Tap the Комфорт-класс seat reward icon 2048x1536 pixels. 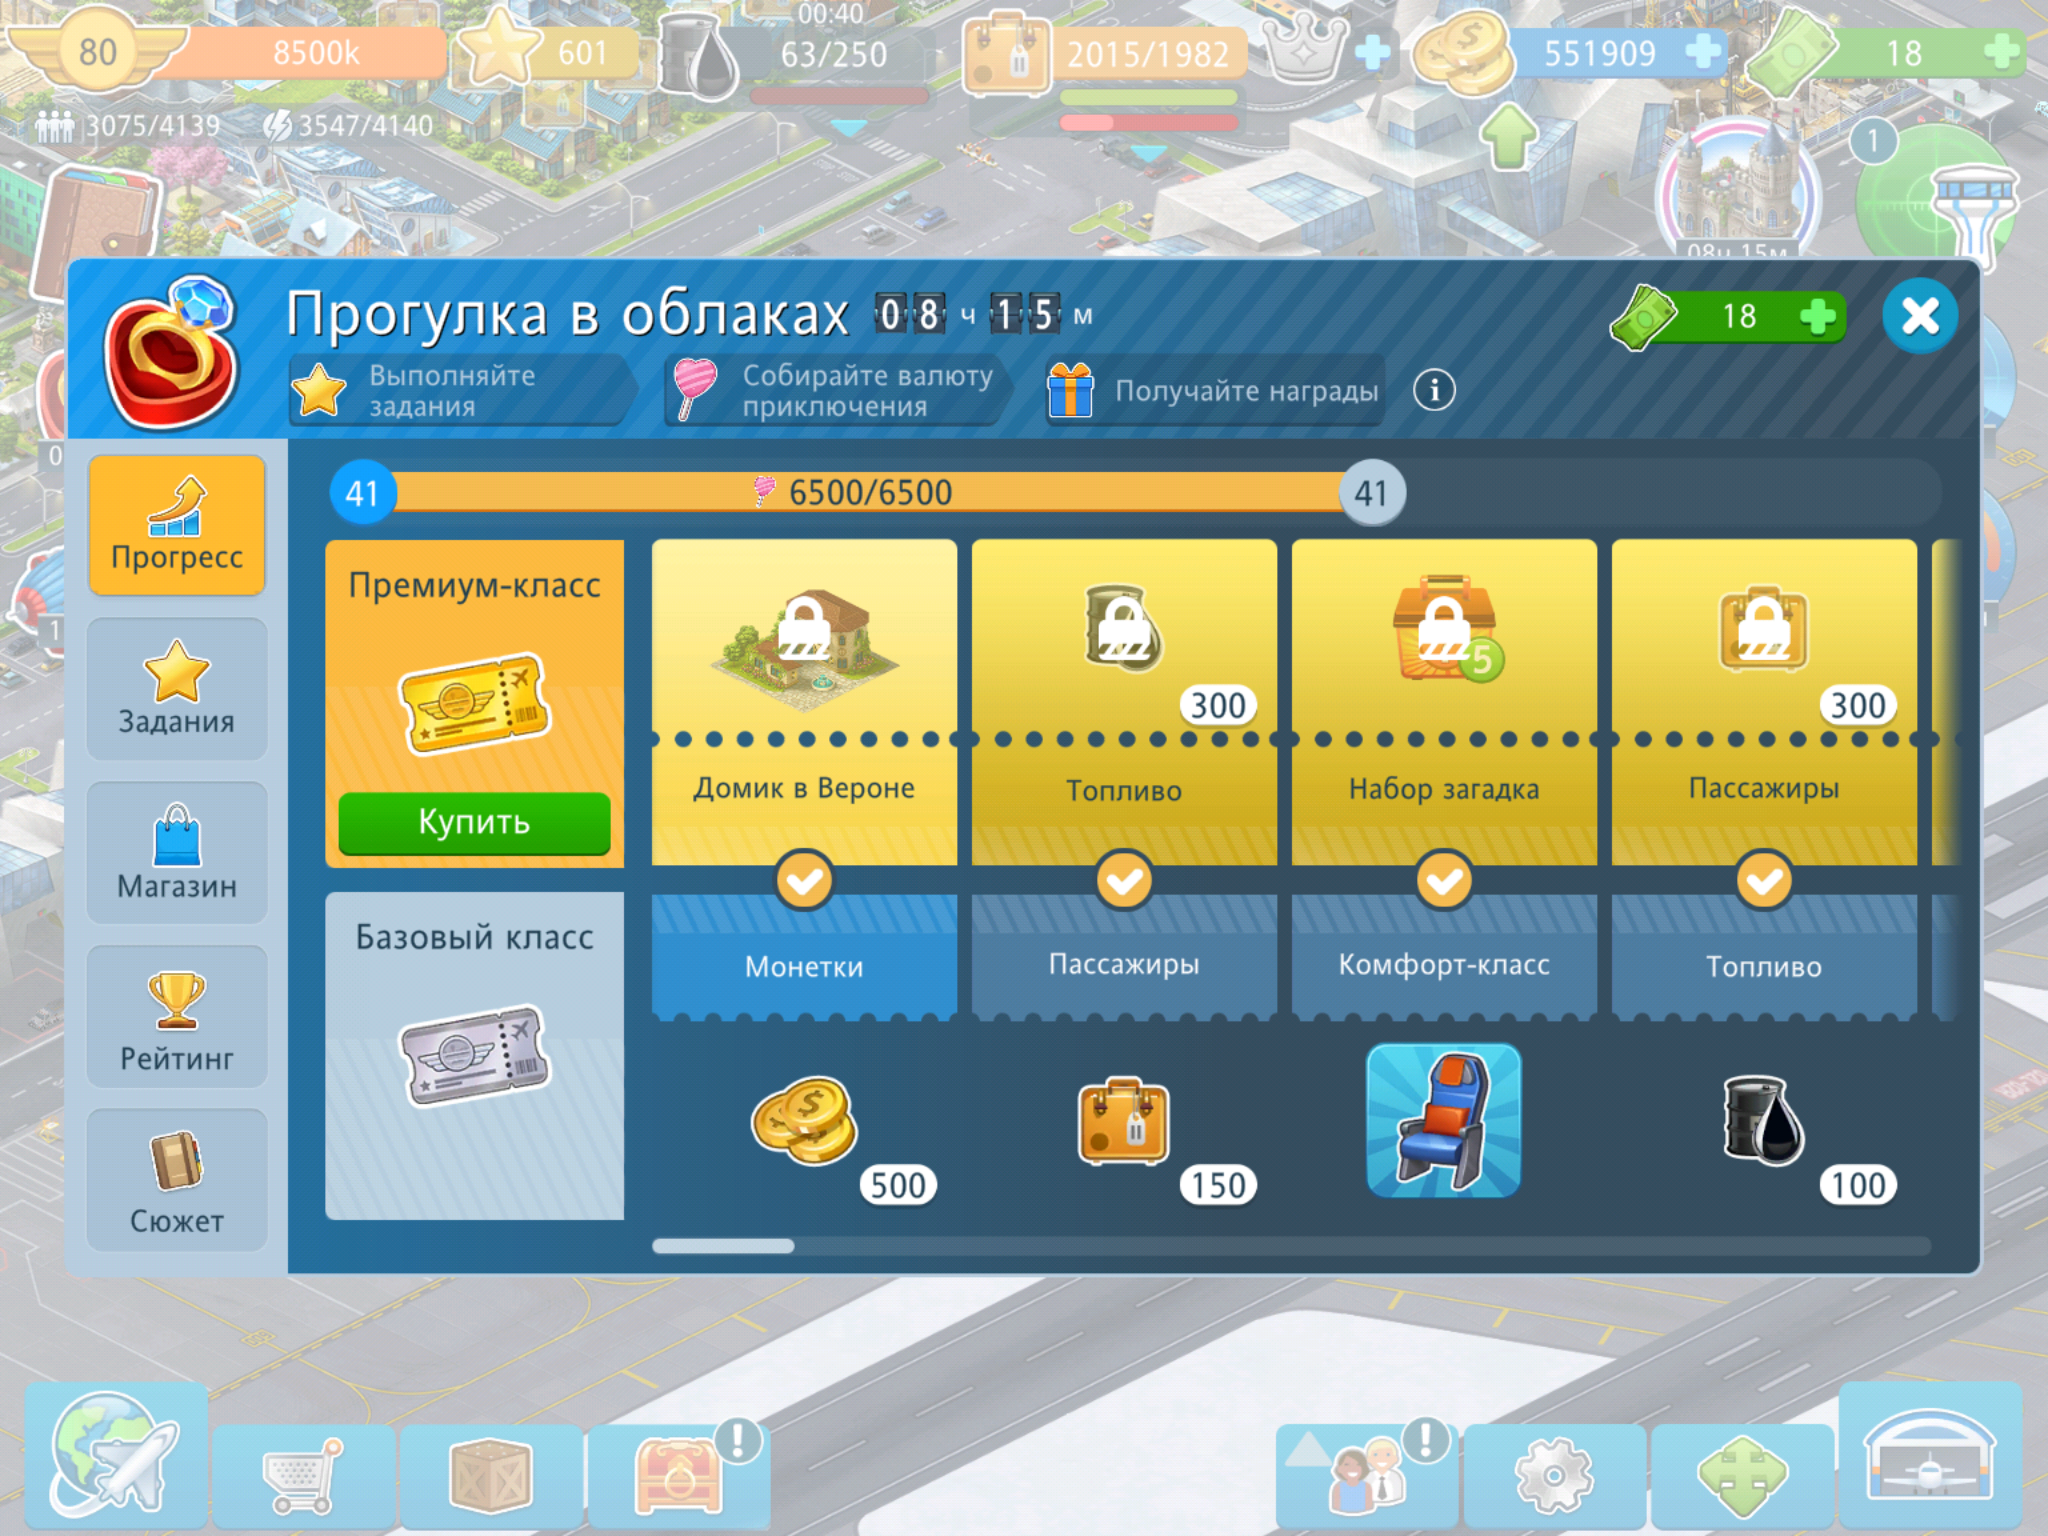click(1443, 1120)
